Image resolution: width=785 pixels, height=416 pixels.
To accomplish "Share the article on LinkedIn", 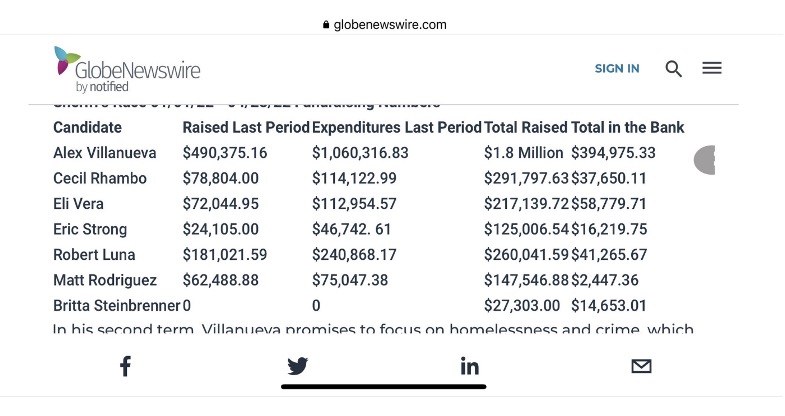I will pyautogui.click(x=469, y=366).
